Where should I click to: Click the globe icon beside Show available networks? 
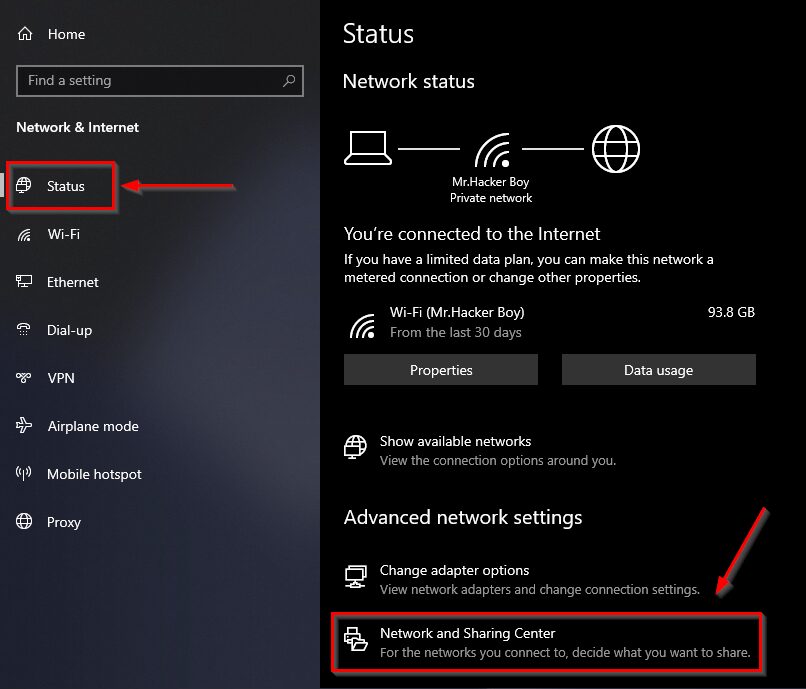[355, 448]
